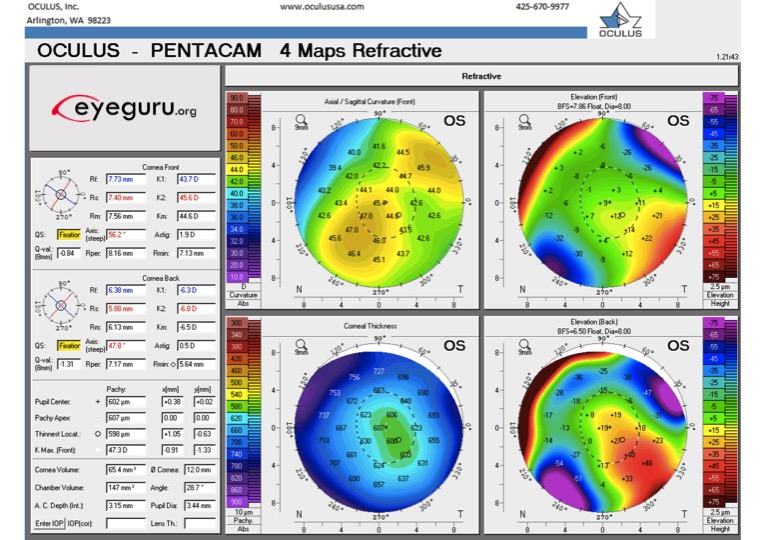Click the Axial / Sagittal Curvature (Front) title
The width and height of the screenshot is (766, 540).
click(370, 102)
